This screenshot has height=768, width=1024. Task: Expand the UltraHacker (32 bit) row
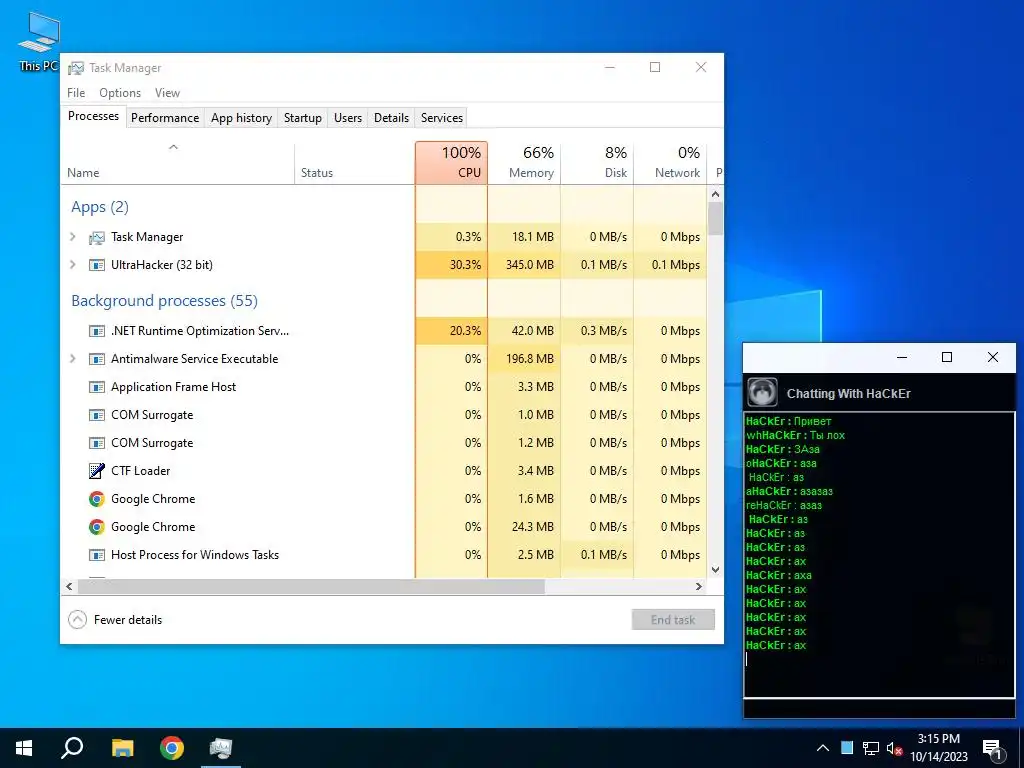[x=73, y=265]
